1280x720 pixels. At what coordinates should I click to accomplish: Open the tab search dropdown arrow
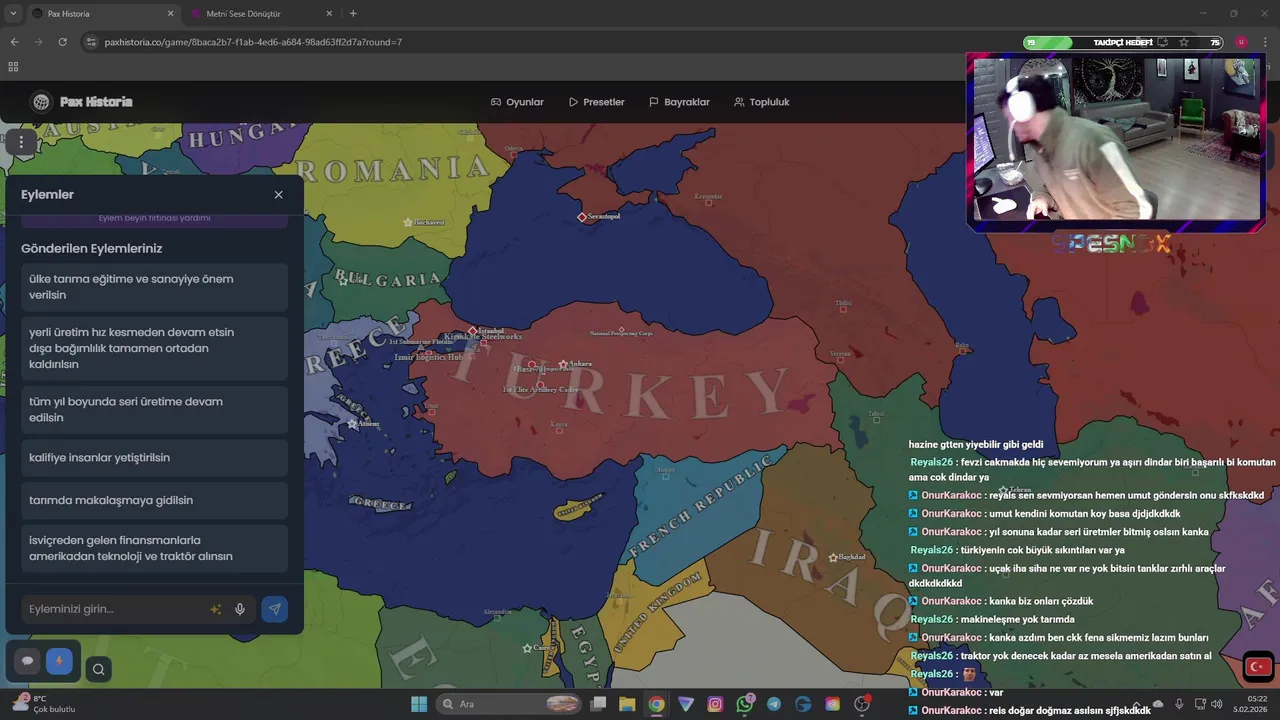12,14
